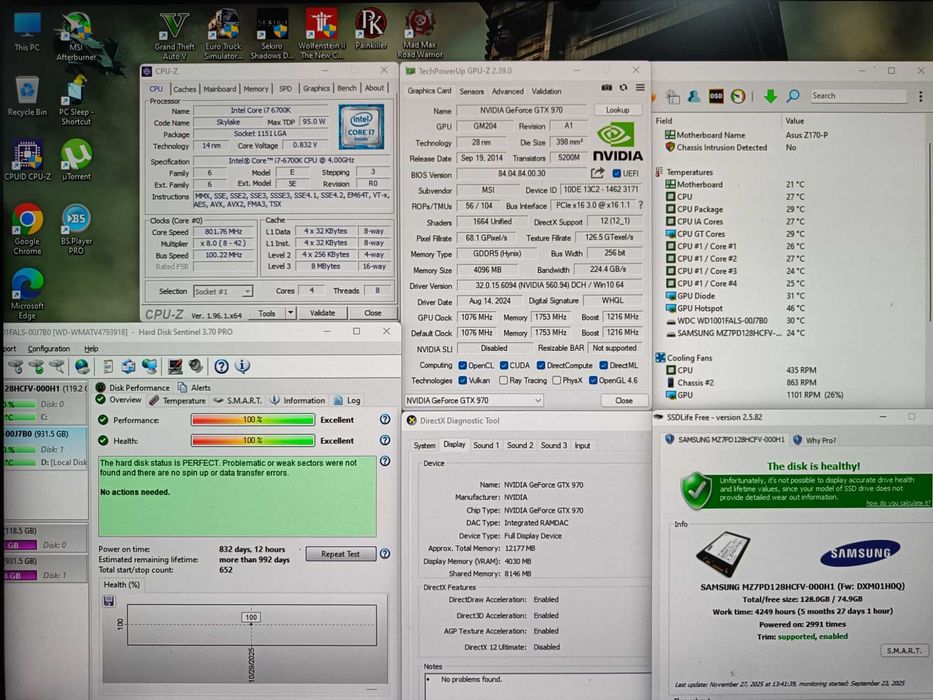Click the Validate button in CPU-Z
Screen dimensions: 933x700
323,313
